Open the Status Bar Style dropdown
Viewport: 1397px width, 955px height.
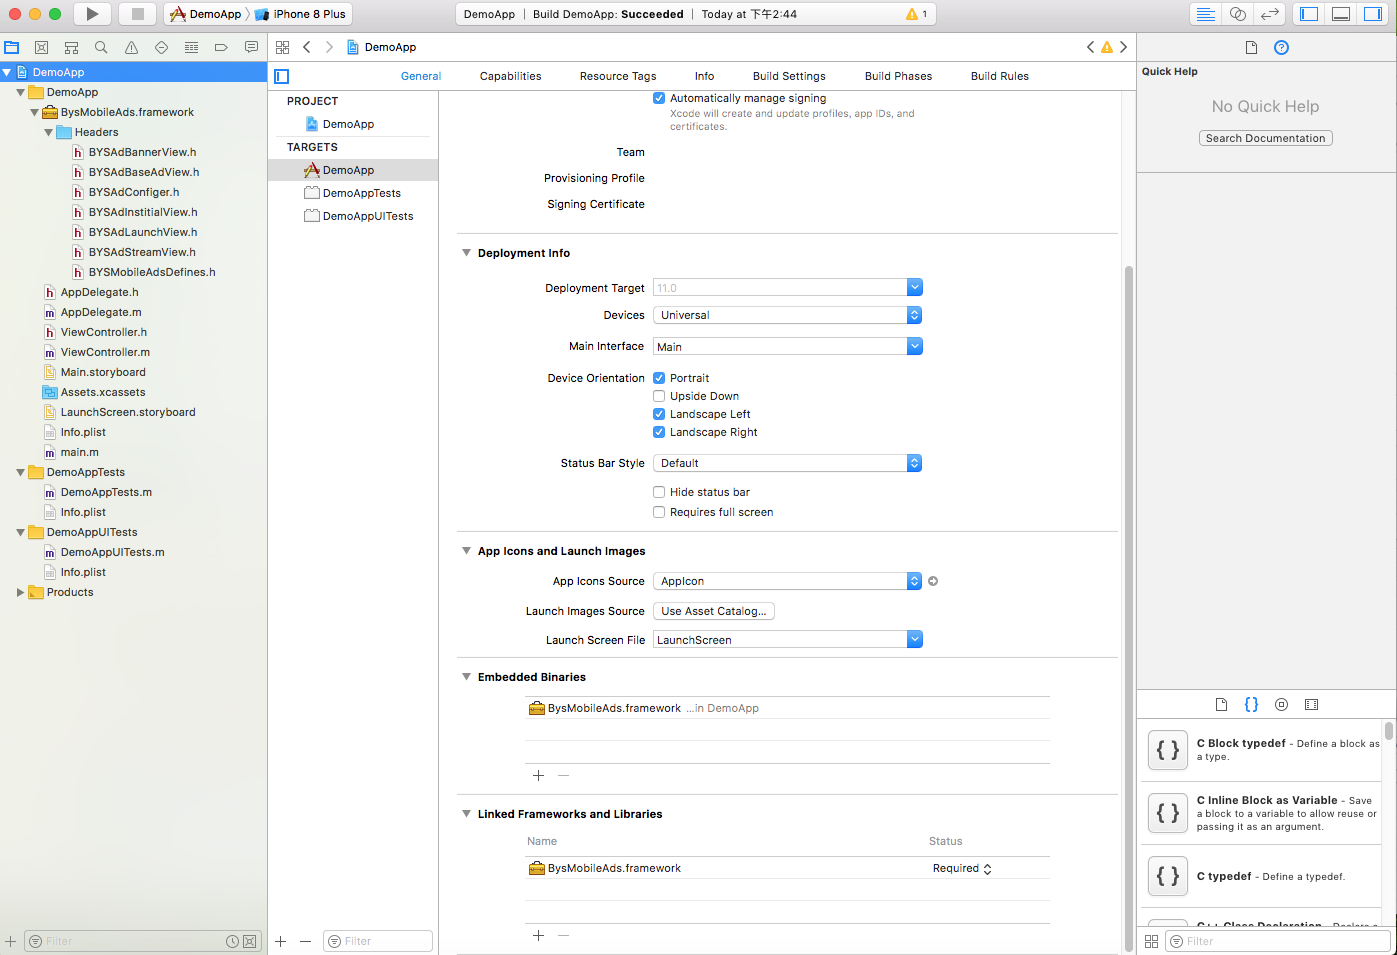click(x=787, y=463)
